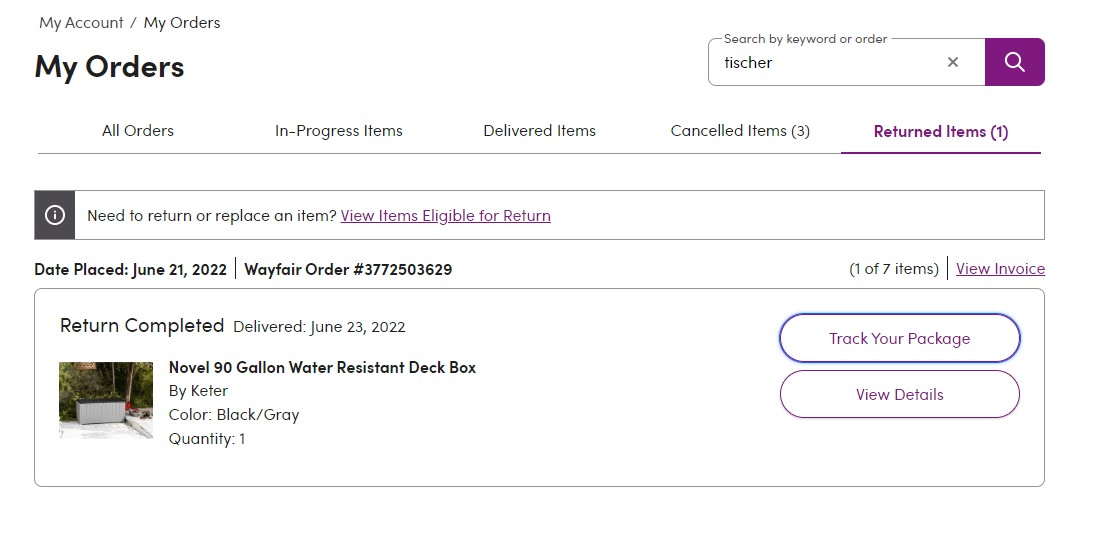The width and height of the screenshot is (1117, 541).
Task: Click the View Details button
Action: click(900, 394)
